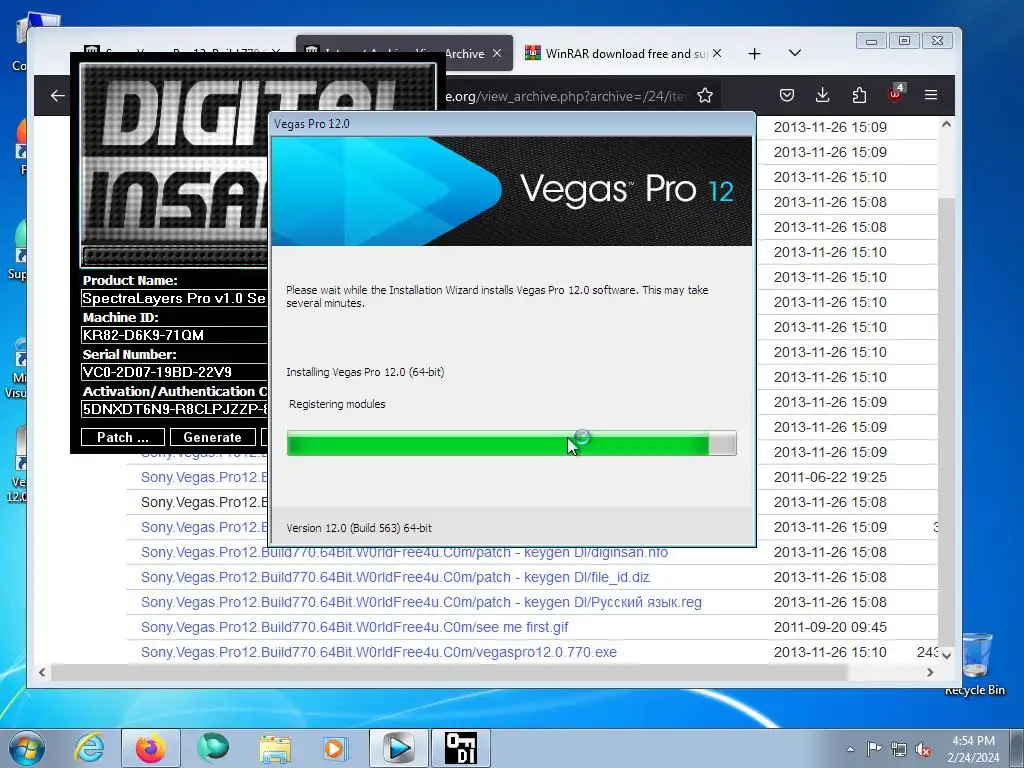The width and height of the screenshot is (1024, 768).
Task: Show hidden tray icons arrow
Action: (x=850, y=749)
